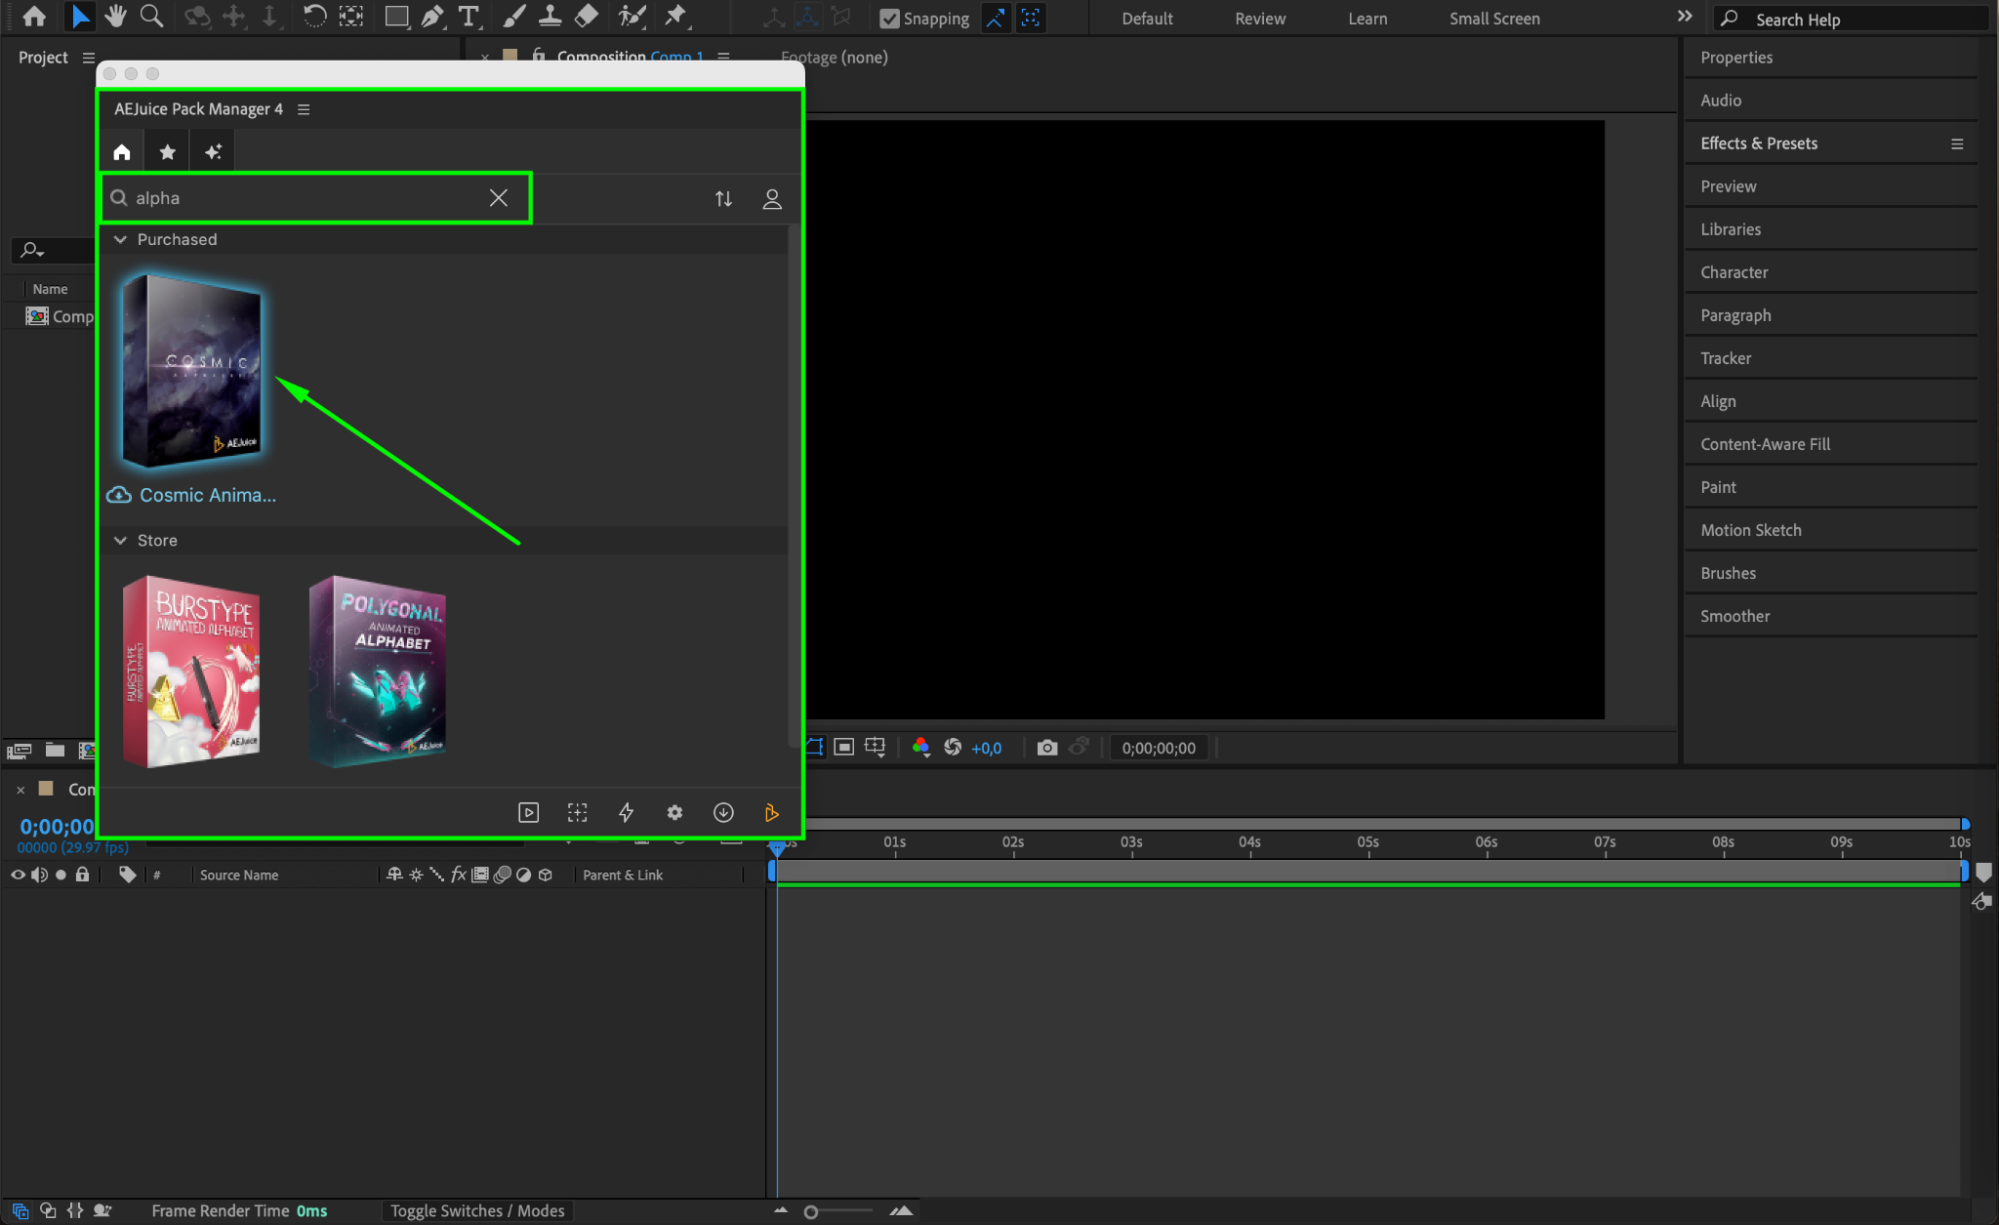
Task: Switch to the Review workspace
Action: click(x=1259, y=18)
